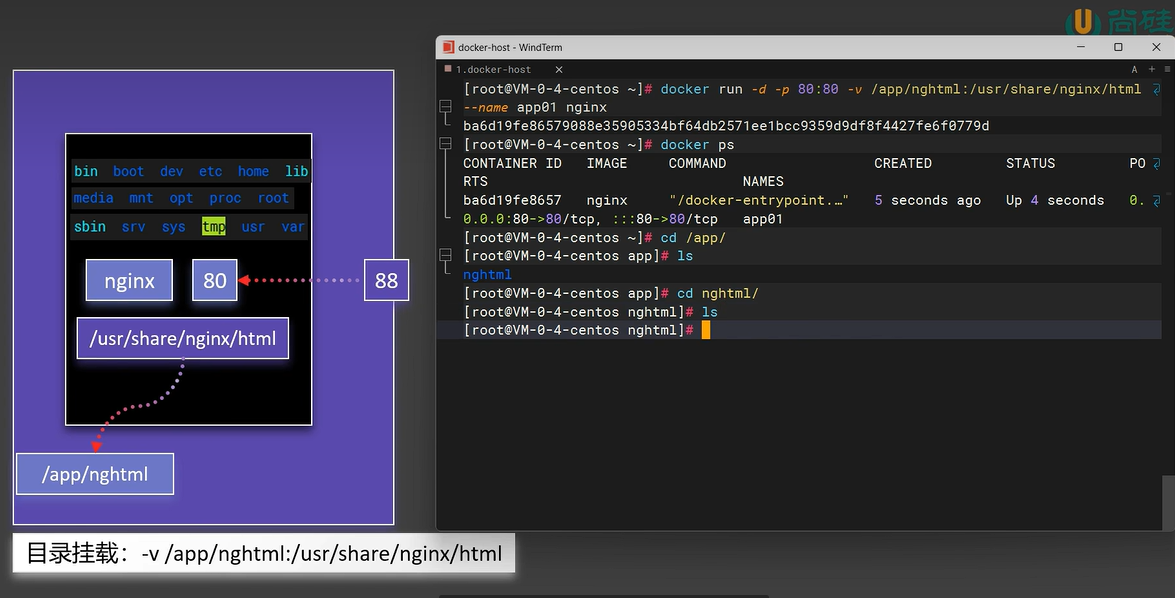Click the wrap indicator on ba6d19fe8657 row
The height and width of the screenshot is (598, 1175).
point(1156,200)
